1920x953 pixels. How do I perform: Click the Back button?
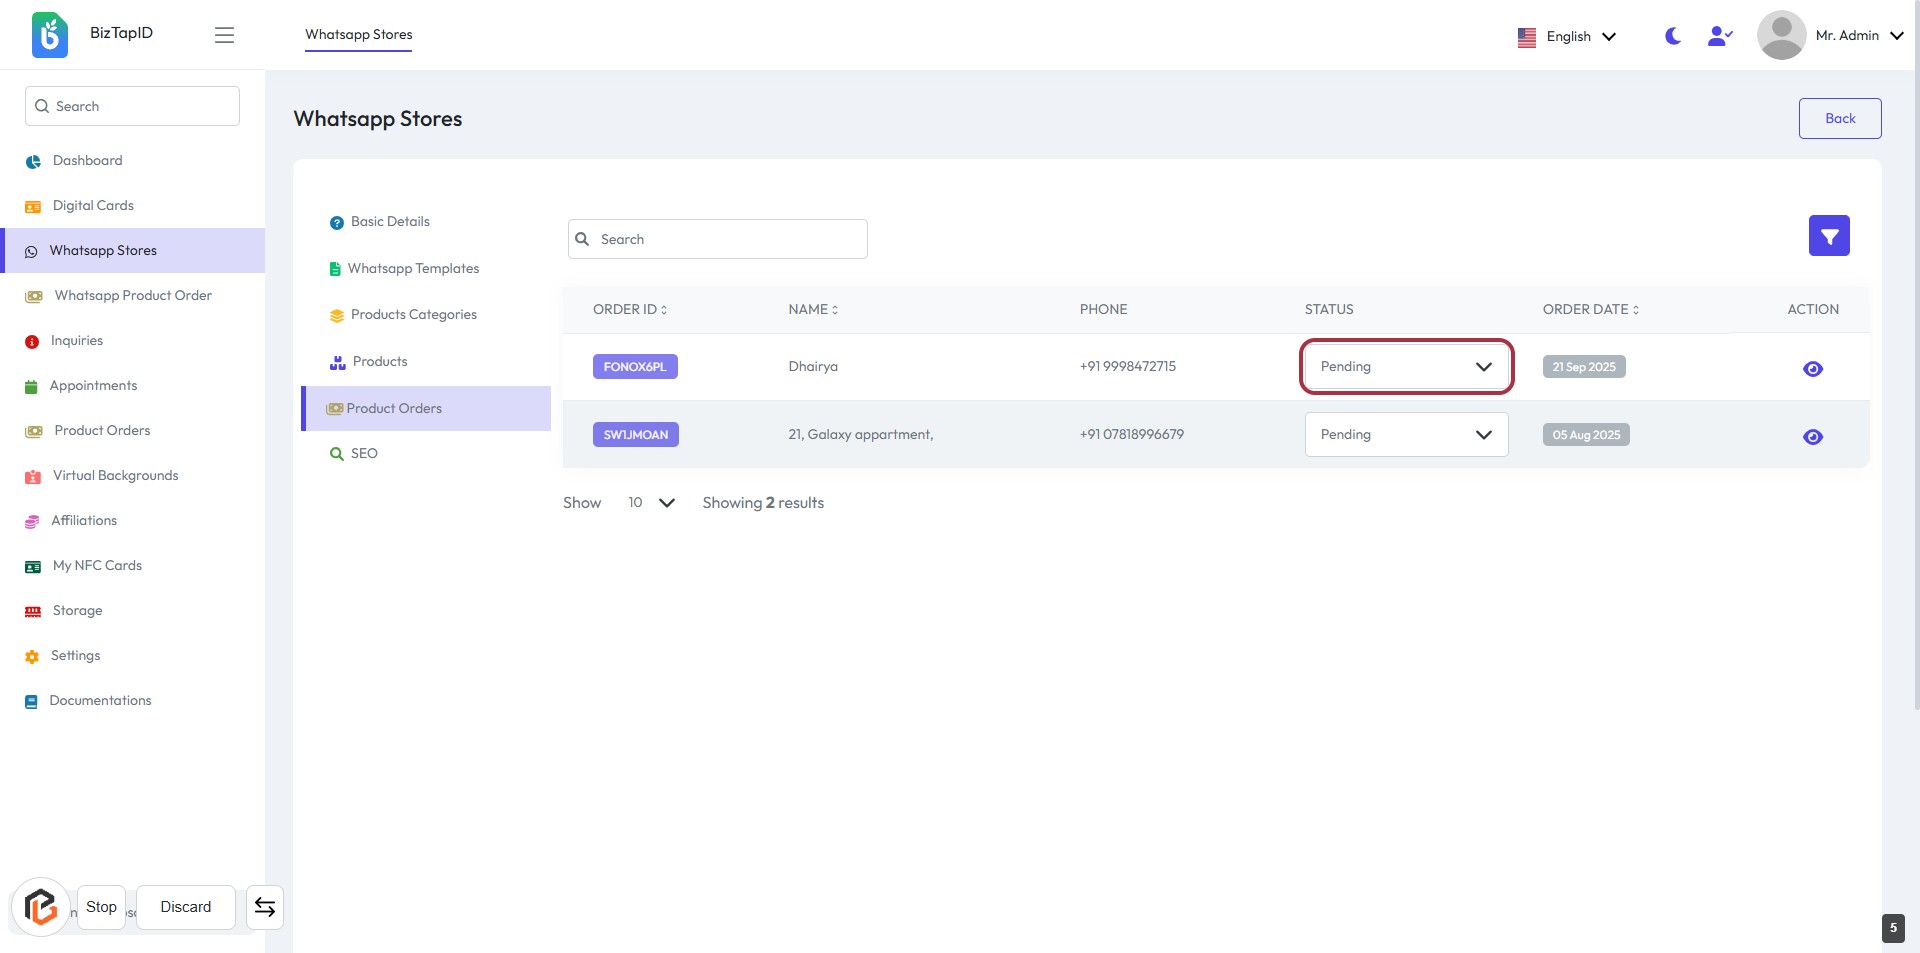click(1839, 119)
